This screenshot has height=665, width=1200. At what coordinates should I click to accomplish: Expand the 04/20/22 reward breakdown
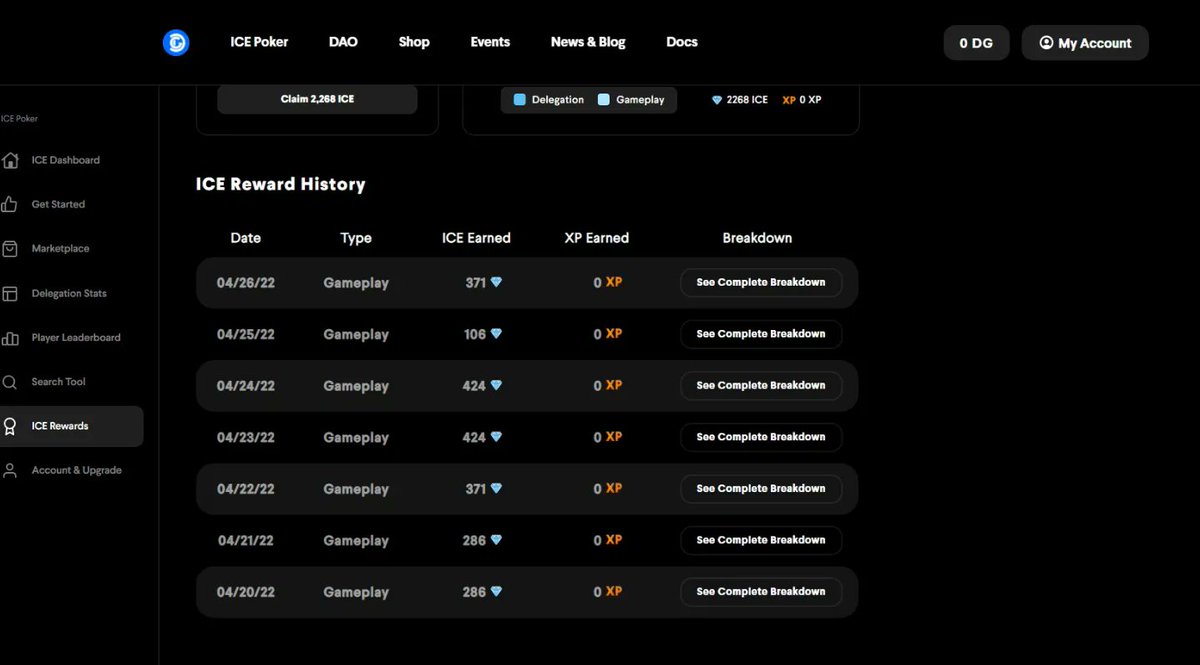[x=761, y=591]
